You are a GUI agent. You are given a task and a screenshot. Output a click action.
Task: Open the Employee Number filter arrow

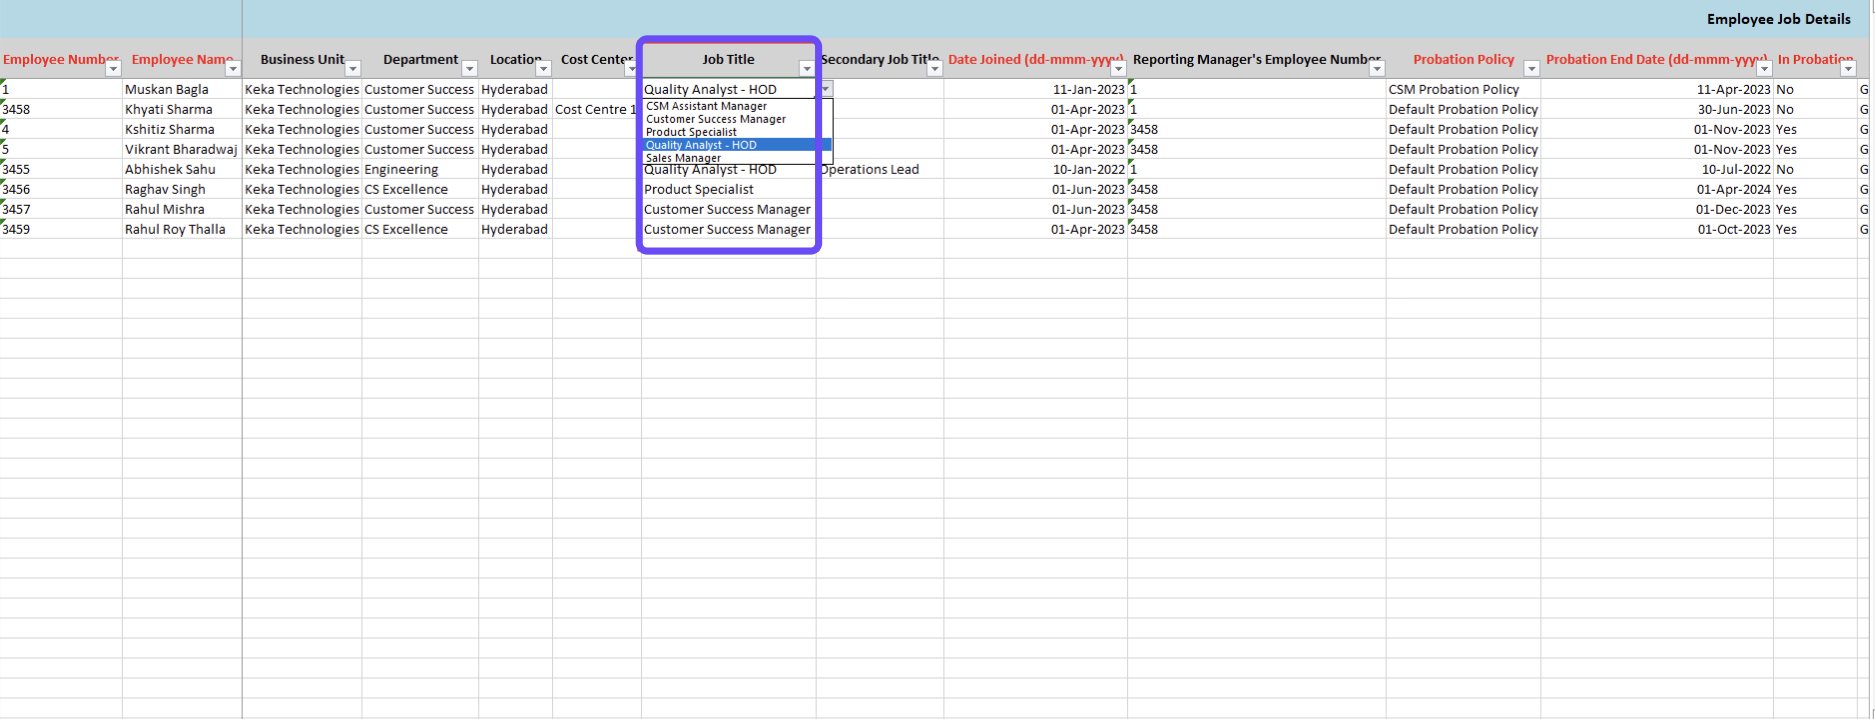coord(113,69)
